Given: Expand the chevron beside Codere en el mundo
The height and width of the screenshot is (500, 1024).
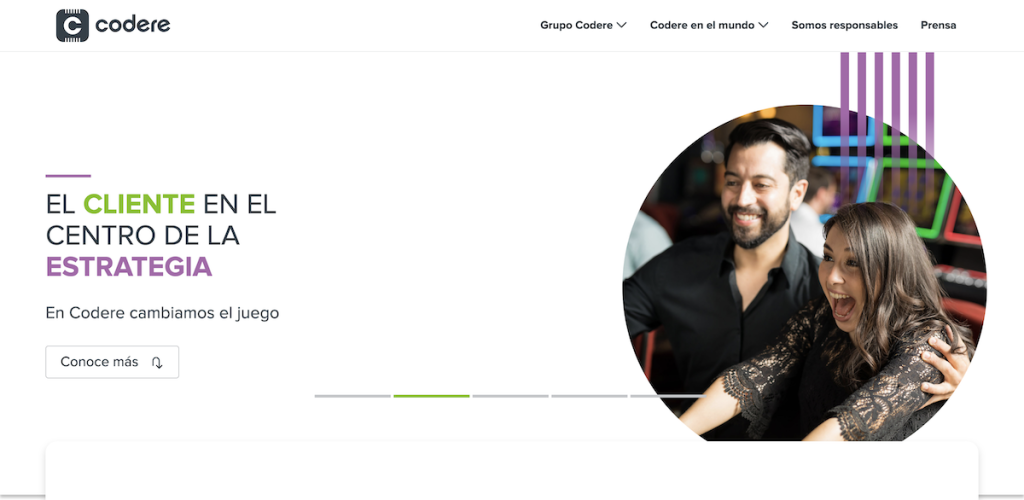Looking at the screenshot, I should (763, 25).
